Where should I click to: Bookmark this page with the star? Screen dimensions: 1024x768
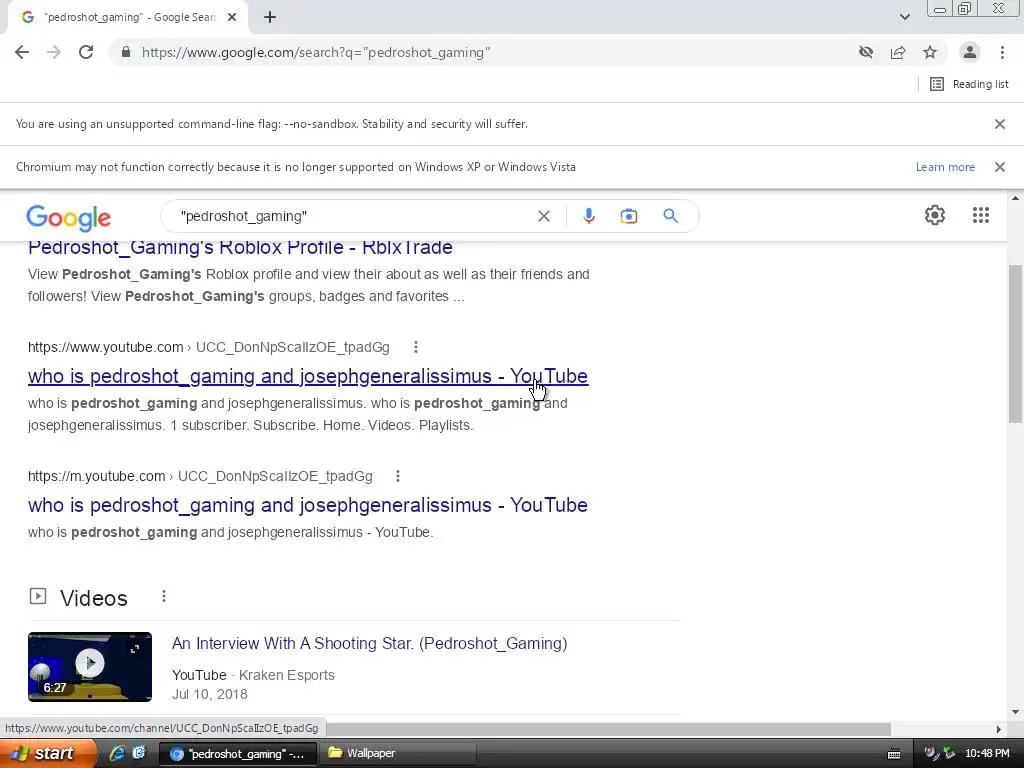tap(930, 52)
